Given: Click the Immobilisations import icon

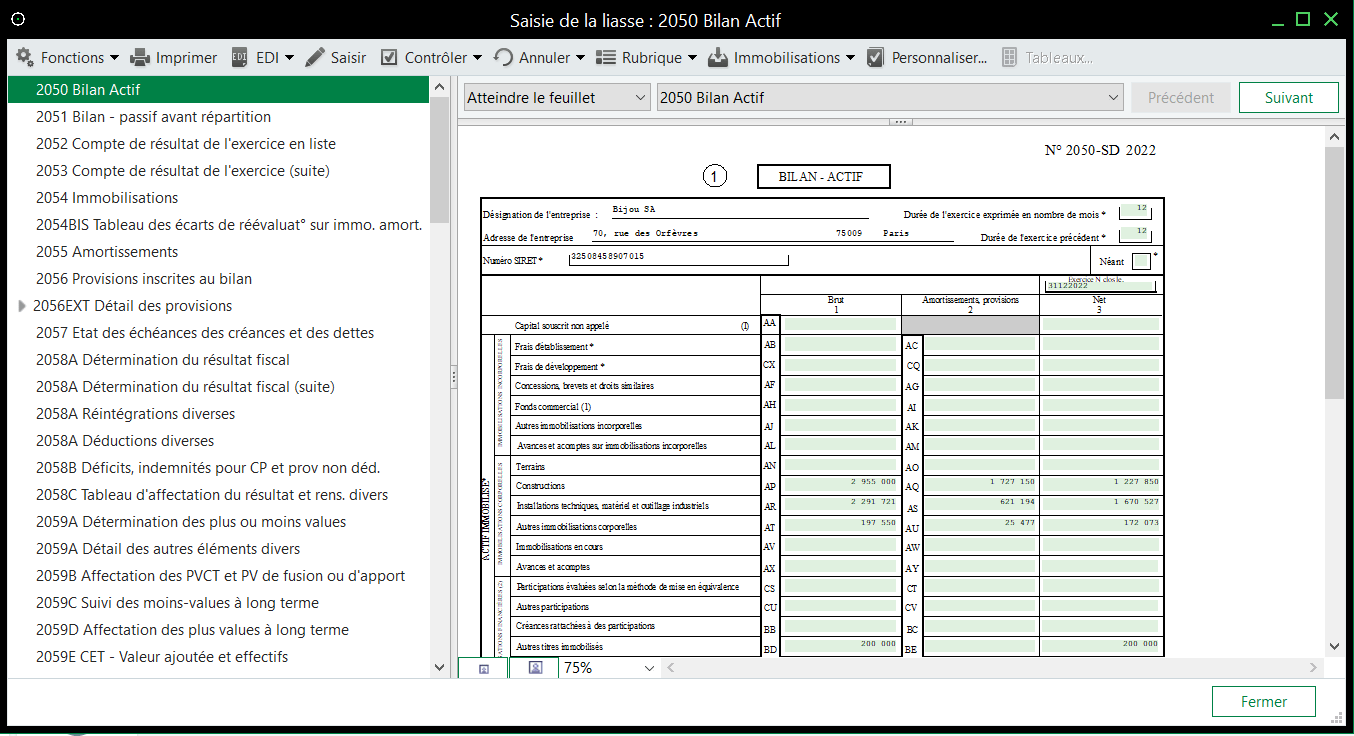Looking at the screenshot, I should (718, 58).
